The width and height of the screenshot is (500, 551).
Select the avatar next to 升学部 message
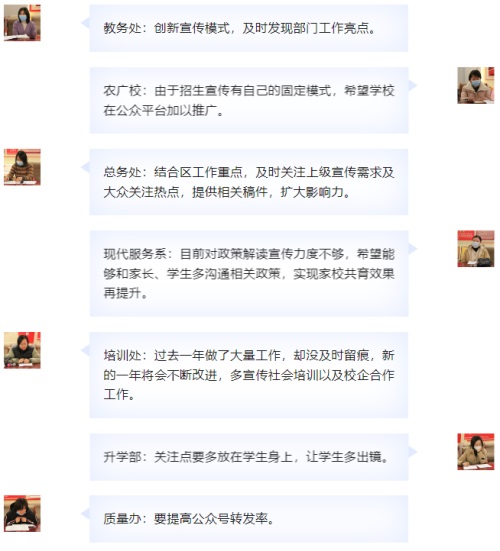point(476,452)
